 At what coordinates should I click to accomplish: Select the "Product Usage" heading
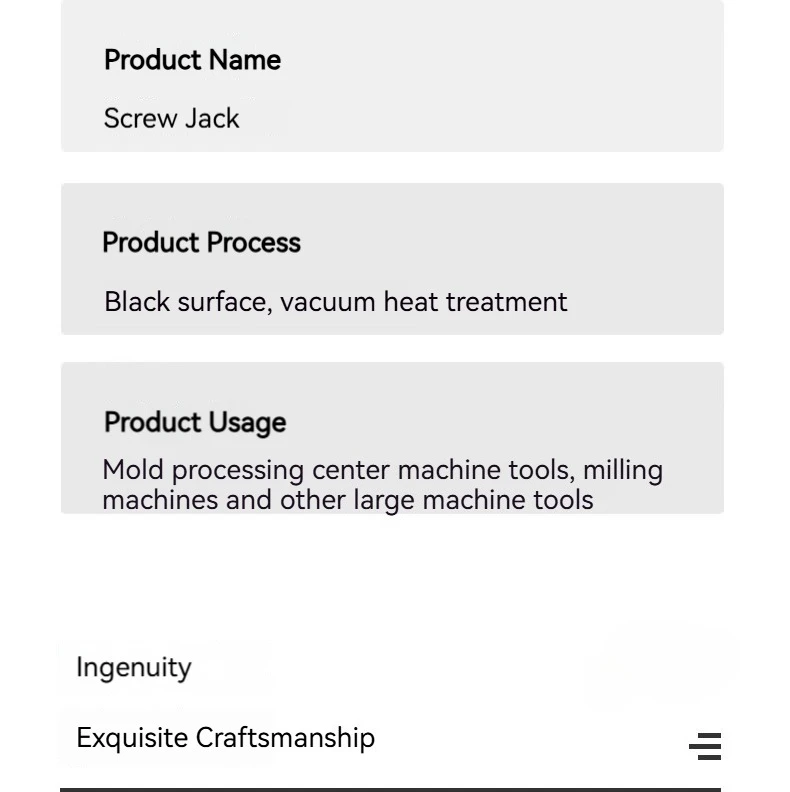(x=195, y=422)
